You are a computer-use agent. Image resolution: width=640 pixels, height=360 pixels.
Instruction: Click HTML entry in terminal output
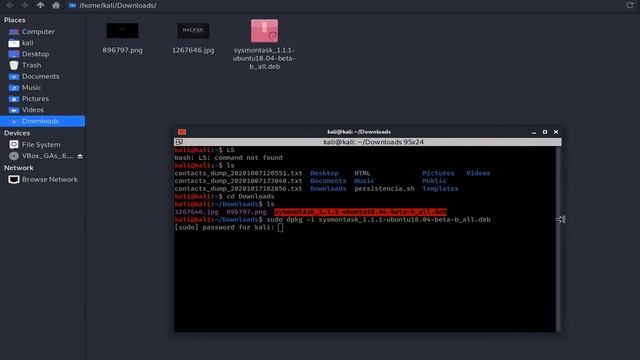click(x=362, y=173)
